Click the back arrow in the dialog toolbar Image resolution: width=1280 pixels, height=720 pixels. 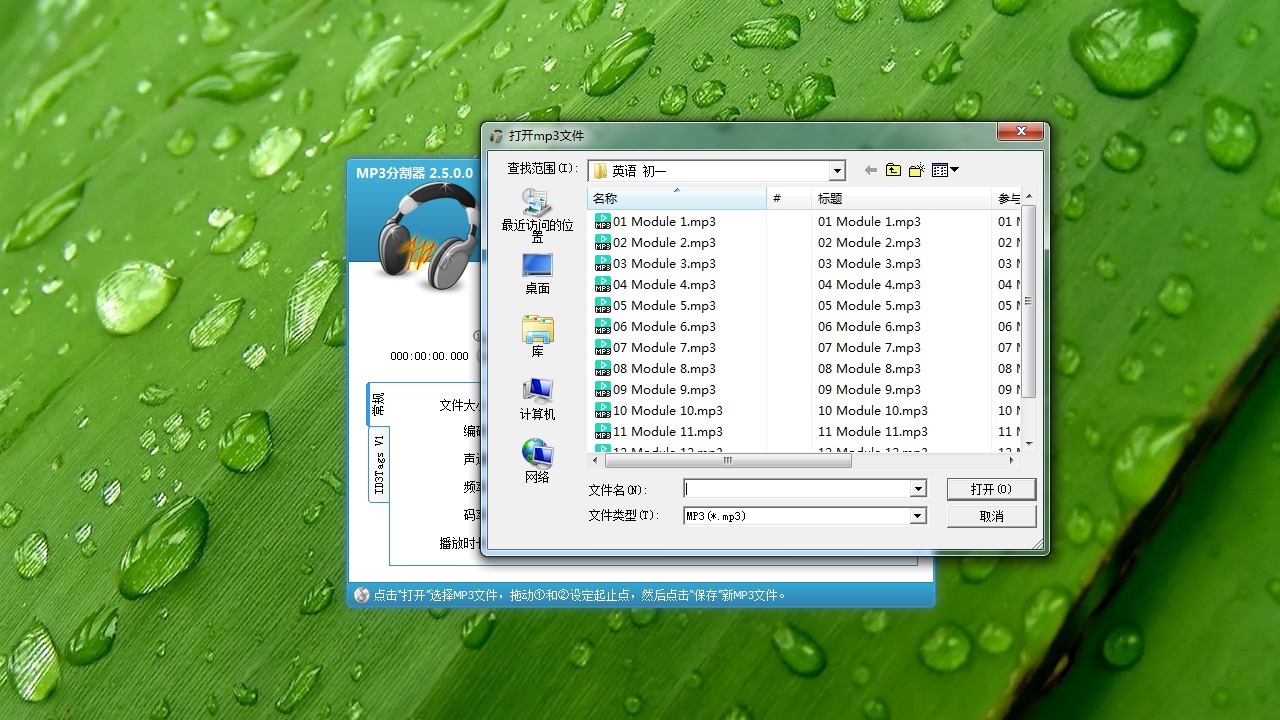click(869, 170)
